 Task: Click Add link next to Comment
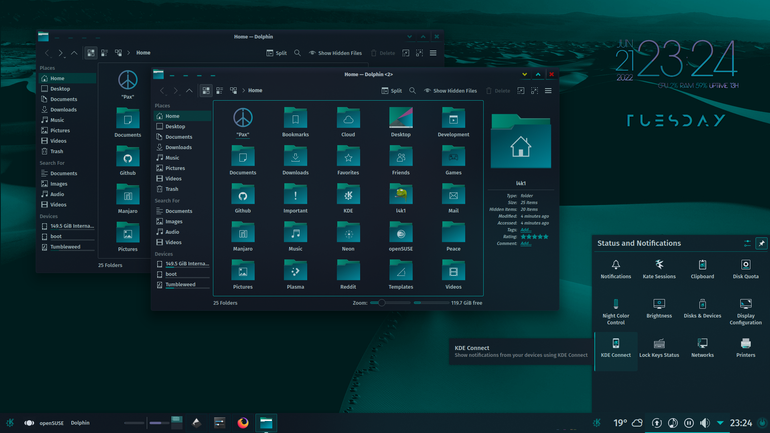(525, 244)
